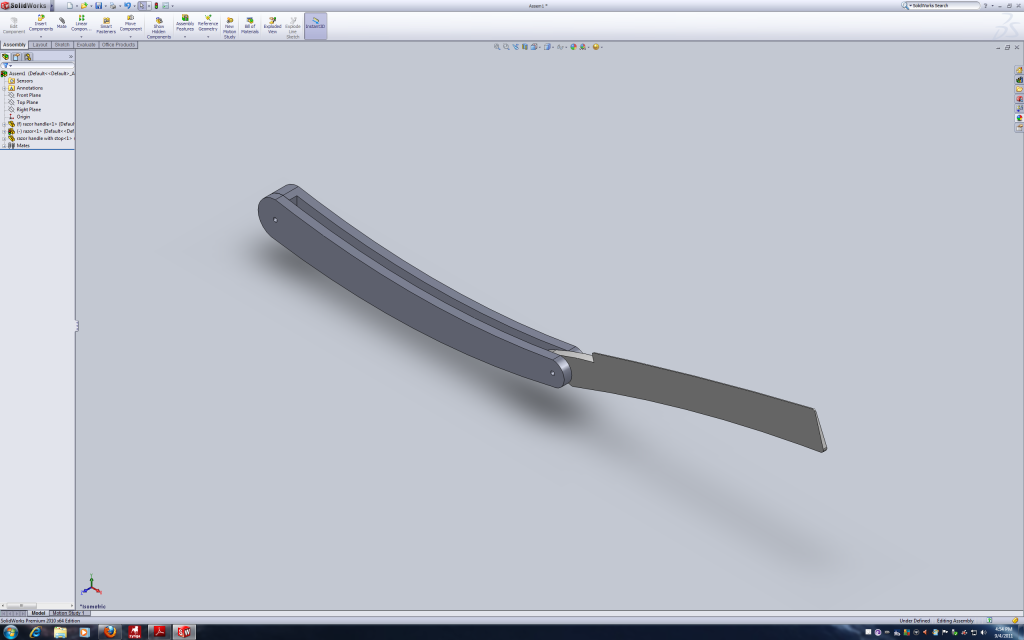Open the Display Style cube icon
Viewport: 1024px width, 640px height.
tap(547, 47)
